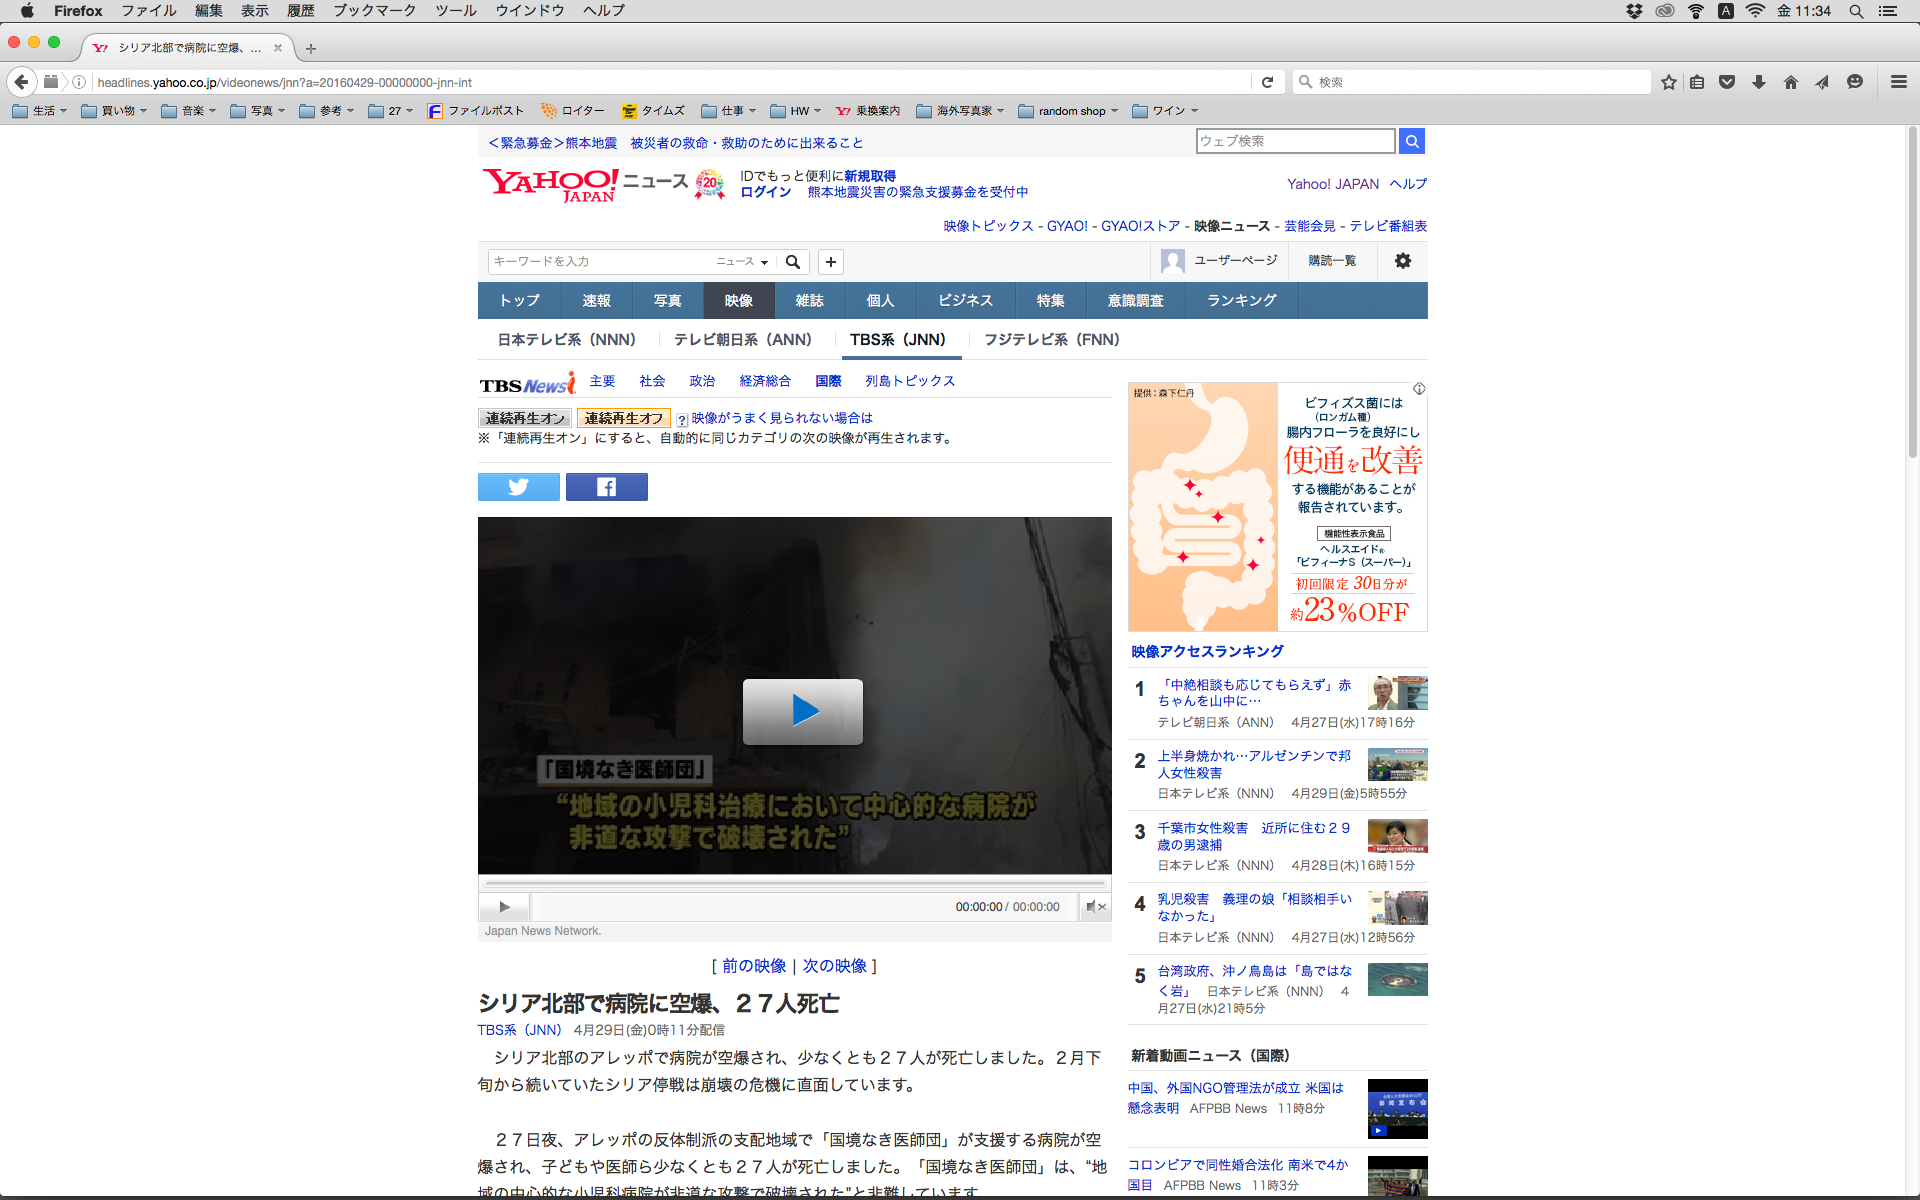This screenshot has width=1920, height=1200.
Task: Select the 連続再生オフ option
Action: [623, 418]
